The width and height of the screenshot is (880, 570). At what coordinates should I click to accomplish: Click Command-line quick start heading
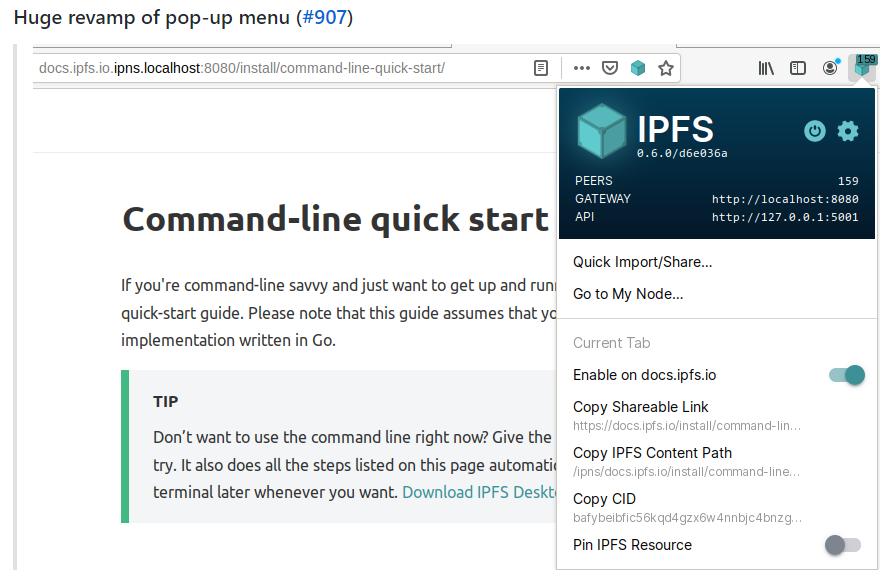[x=336, y=219]
